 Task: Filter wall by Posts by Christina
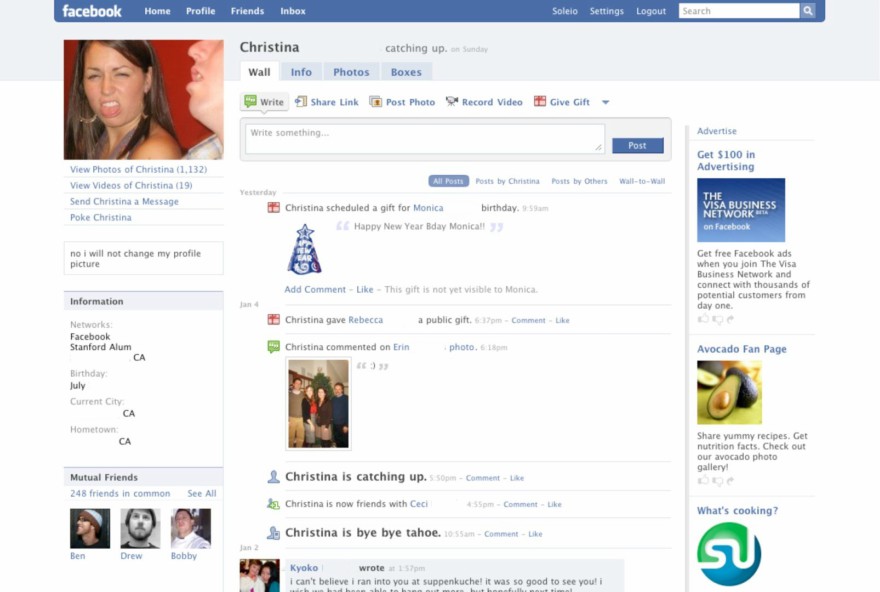point(507,181)
